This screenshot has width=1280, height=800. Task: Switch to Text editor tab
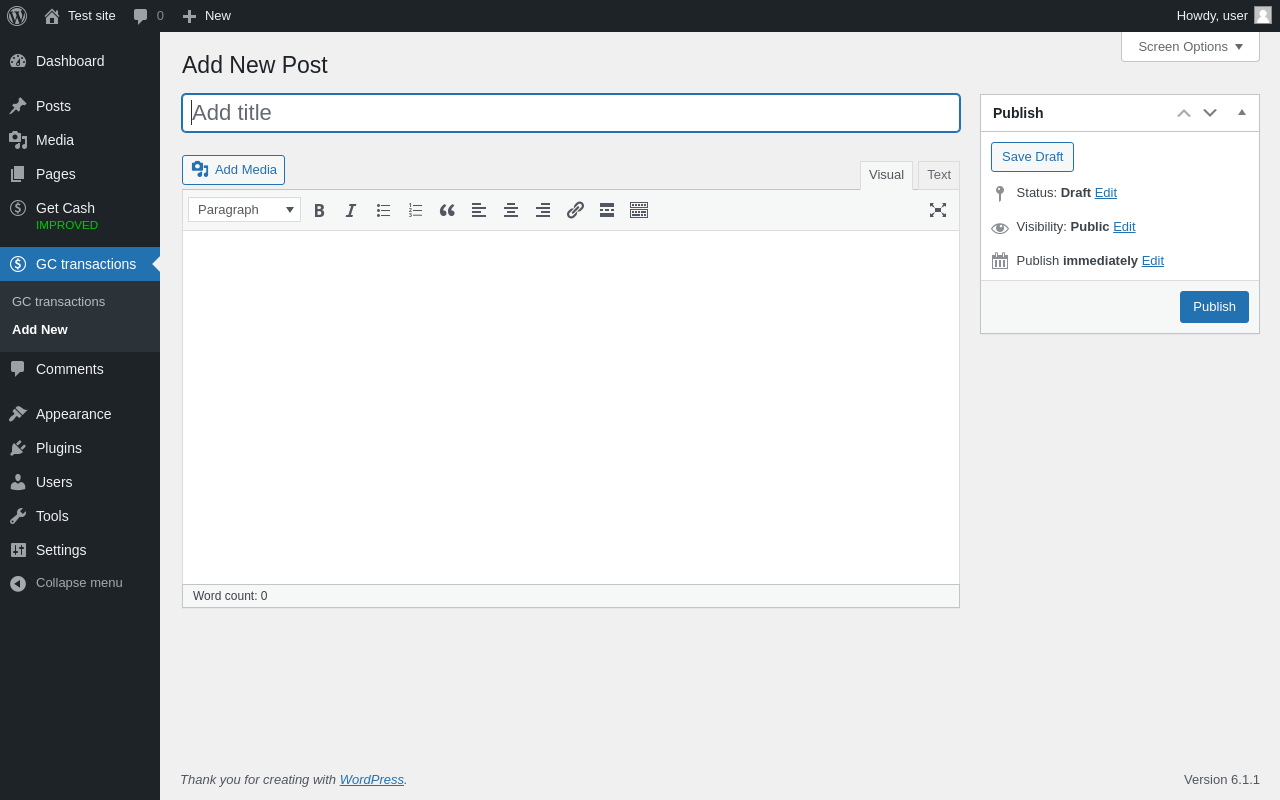point(939,175)
